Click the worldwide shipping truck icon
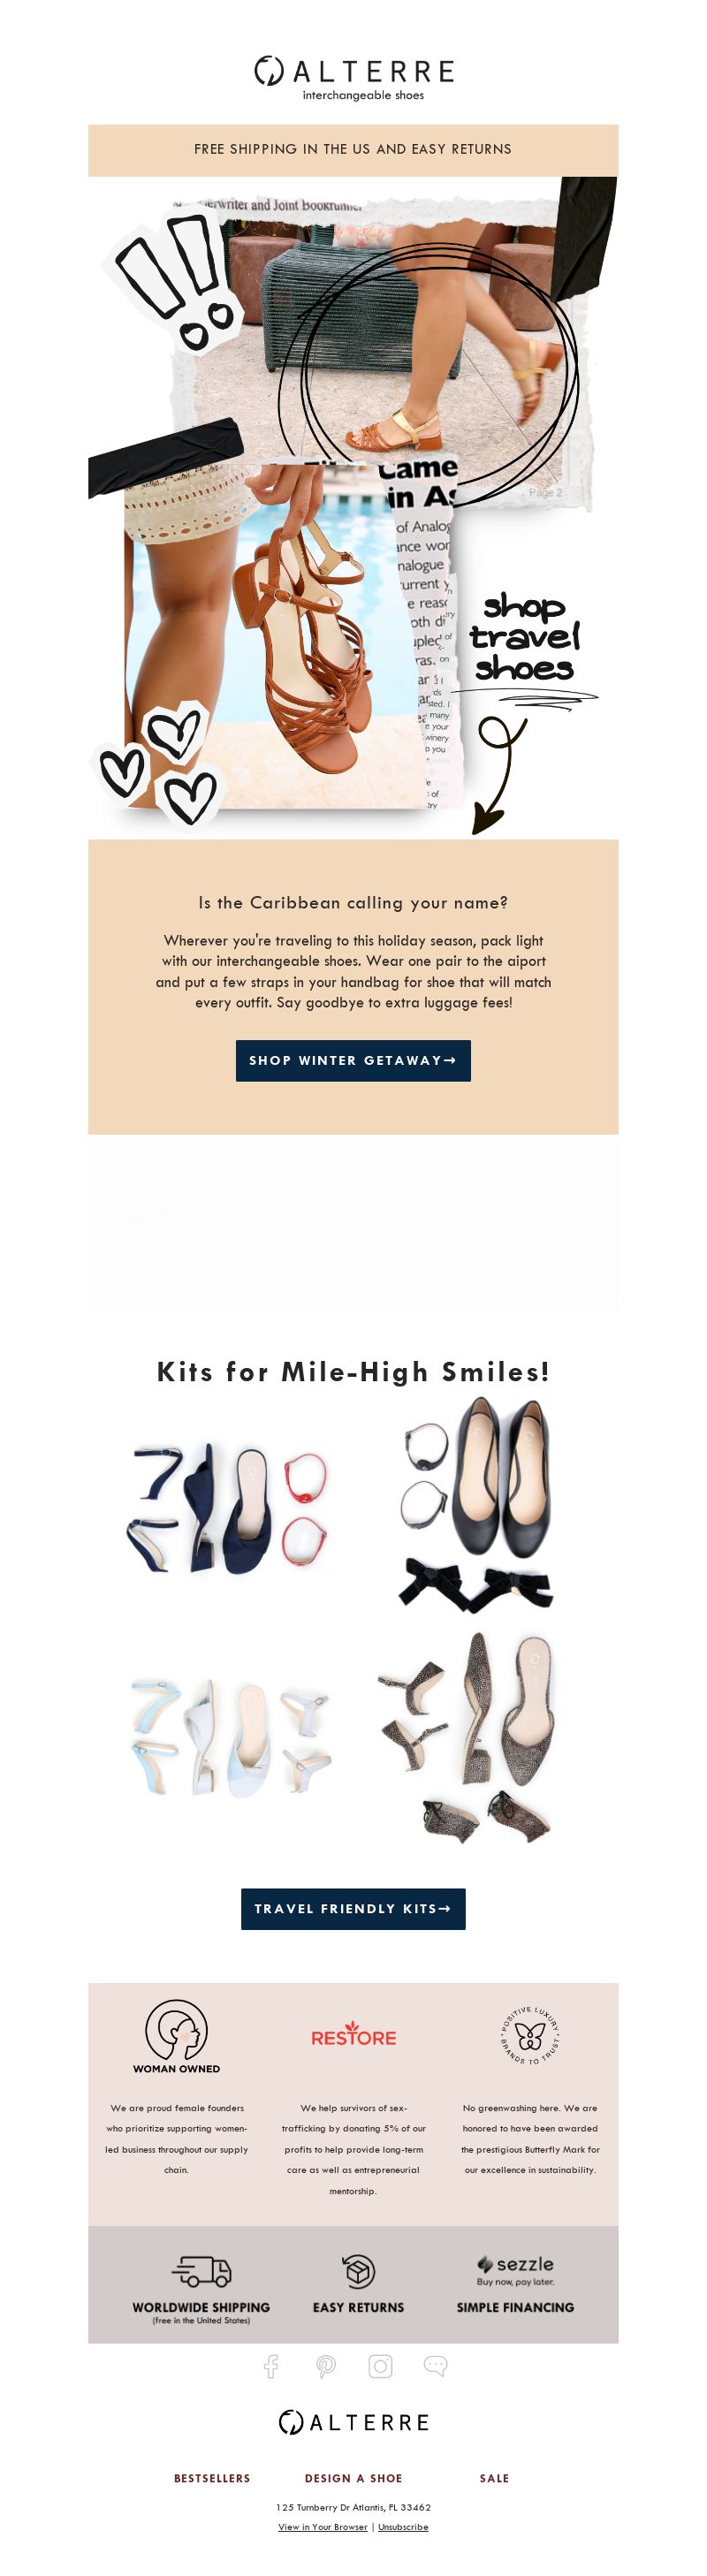 pos(201,2270)
